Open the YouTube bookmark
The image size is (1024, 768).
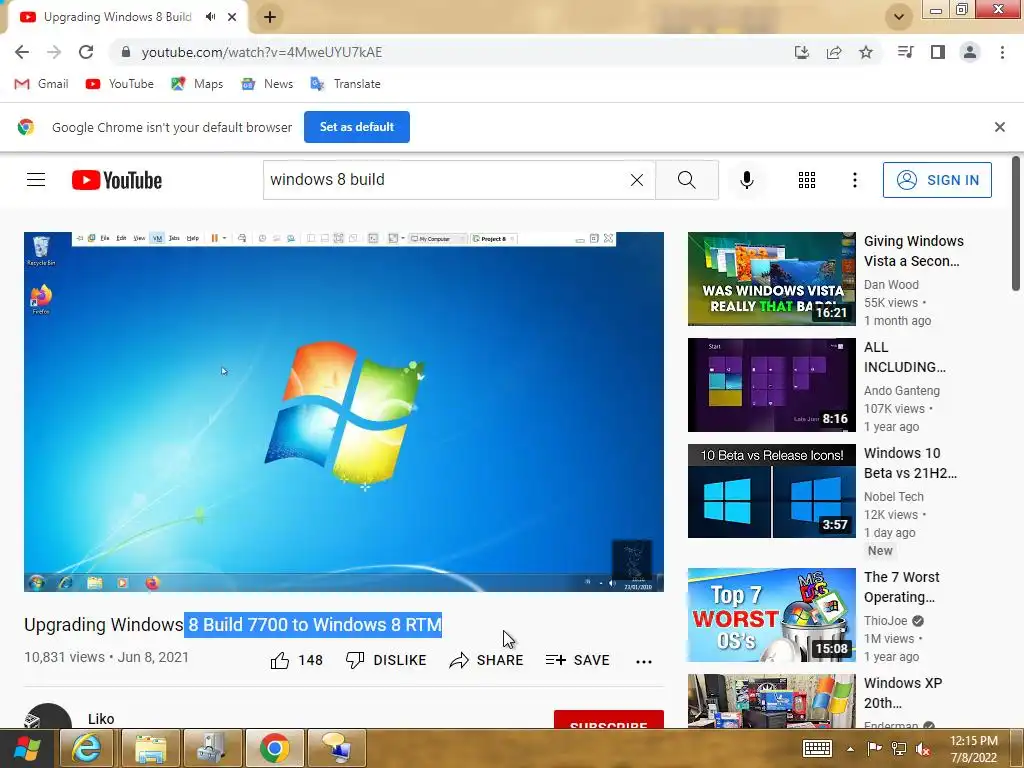tap(120, 84)
